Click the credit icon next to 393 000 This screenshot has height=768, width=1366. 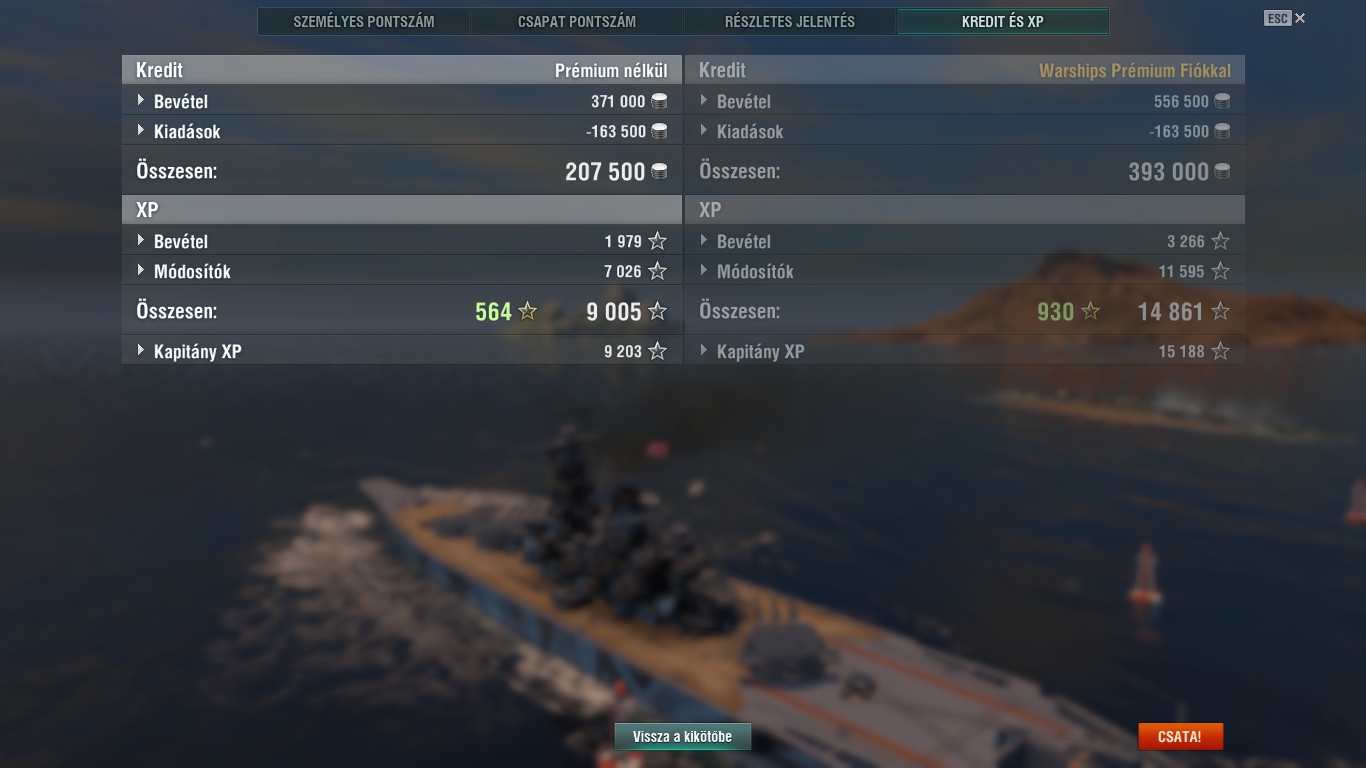point(1222,172)
